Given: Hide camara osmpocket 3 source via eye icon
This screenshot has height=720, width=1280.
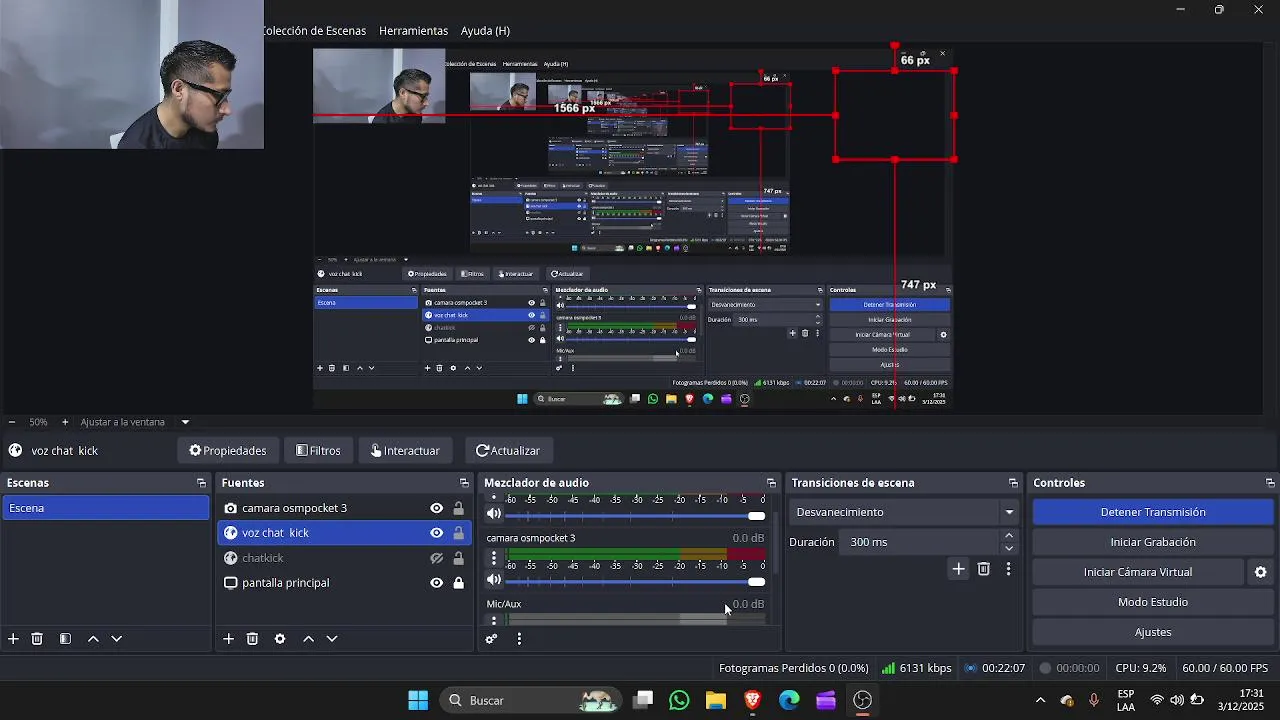Looking at the screenshot, I should click(x=436, y=508).
